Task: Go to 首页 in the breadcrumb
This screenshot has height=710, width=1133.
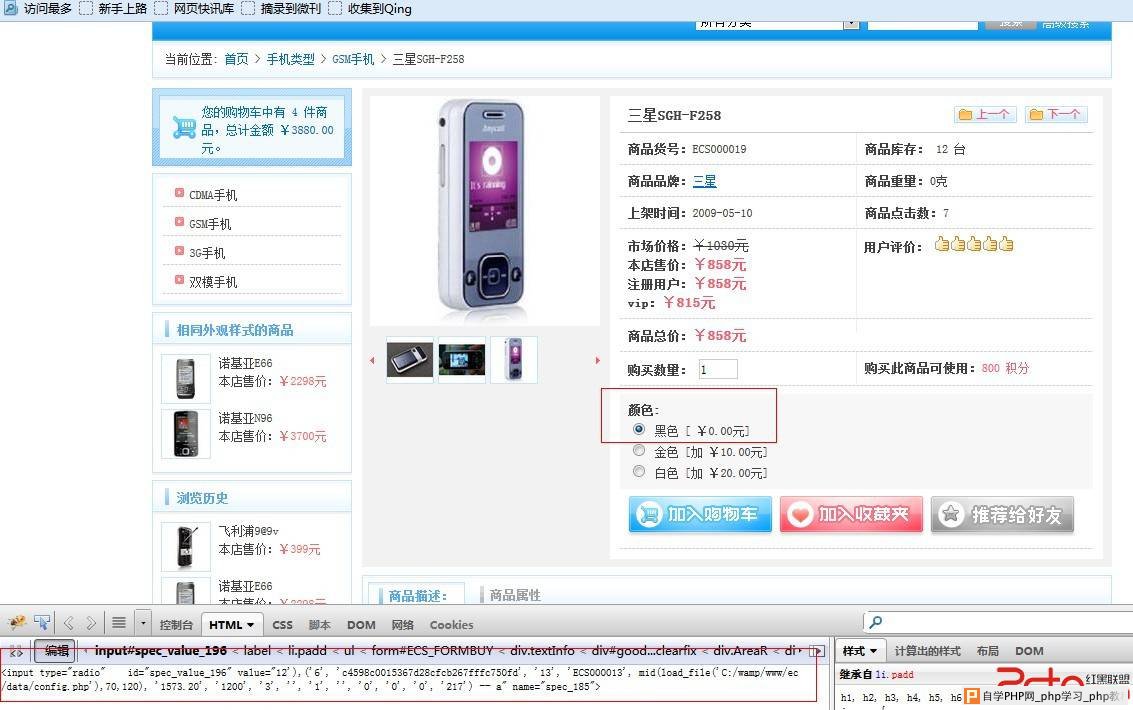Action: [236, 59]
